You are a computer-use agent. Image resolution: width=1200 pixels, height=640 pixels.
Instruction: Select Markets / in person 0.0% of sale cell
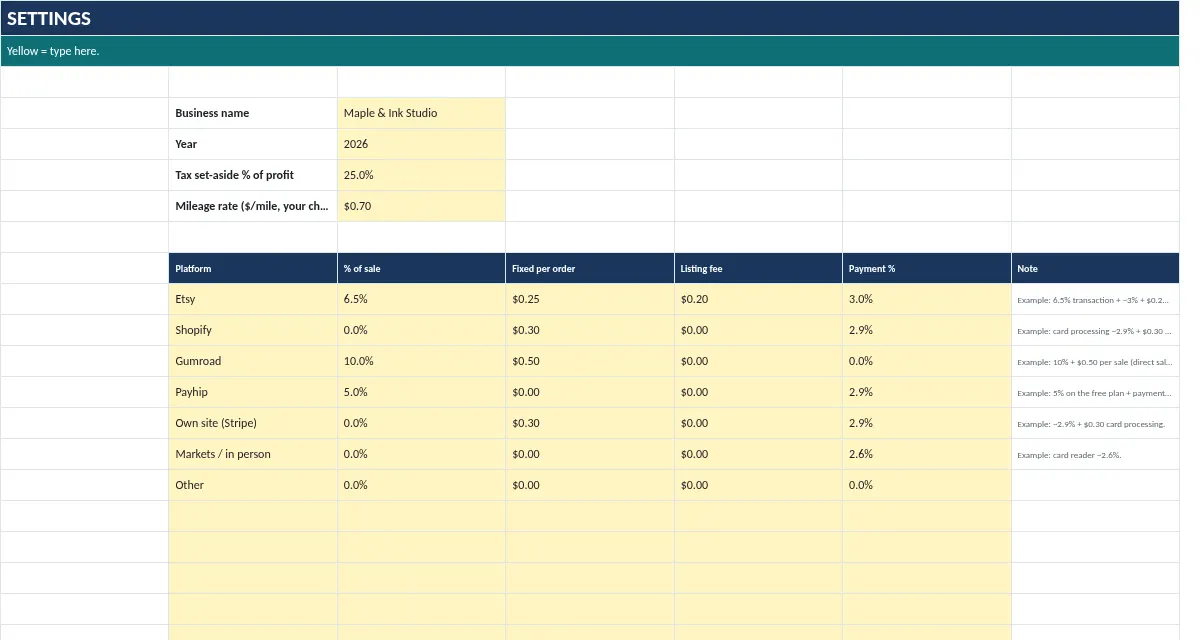pos(421,454)
